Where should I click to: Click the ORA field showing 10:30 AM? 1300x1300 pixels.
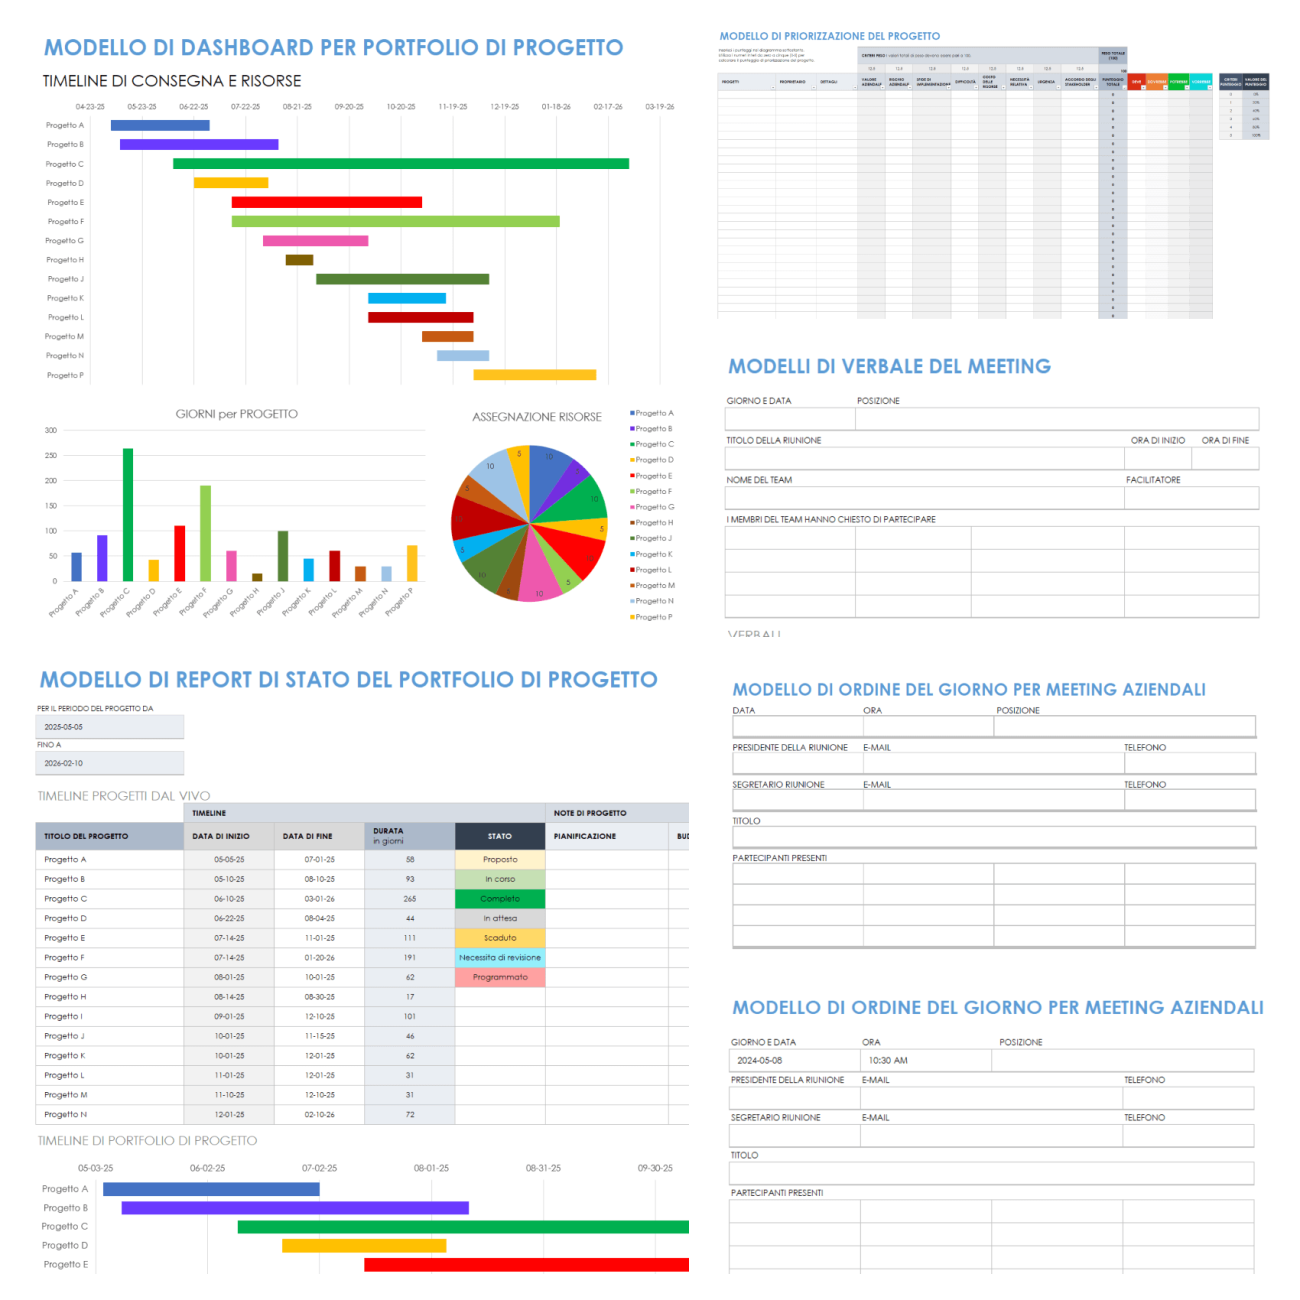click(x=890, y=1060)
